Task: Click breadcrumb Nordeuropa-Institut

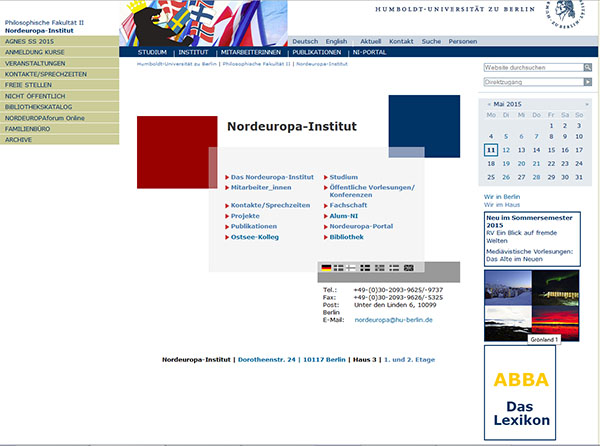Action: pyautogui.click(x=322, y=64)
